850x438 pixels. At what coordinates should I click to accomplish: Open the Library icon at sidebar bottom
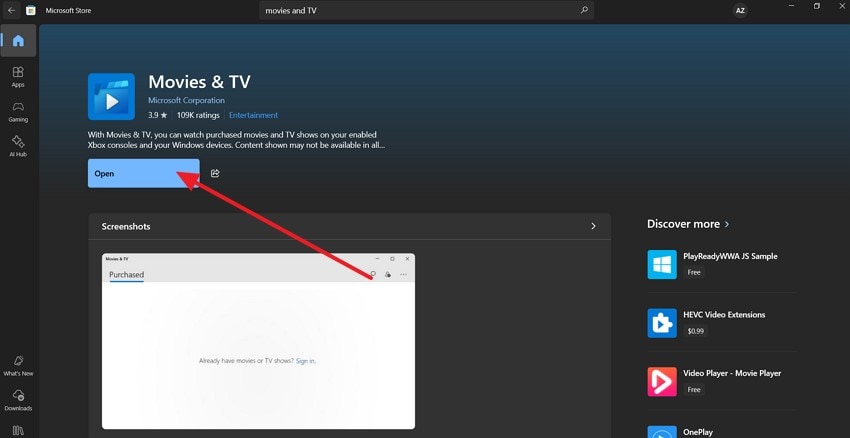pyautogui.click(x=18, y=431)
